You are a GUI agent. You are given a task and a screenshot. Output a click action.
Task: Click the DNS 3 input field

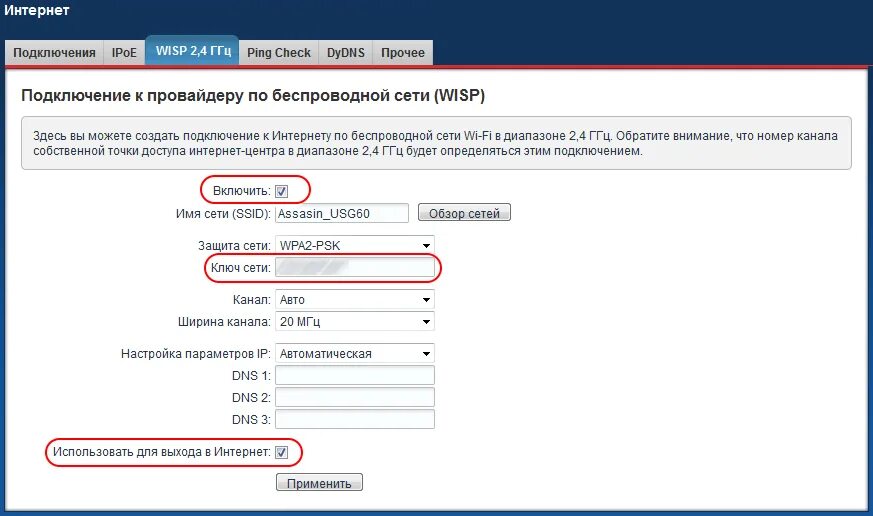(x=355, y=419)
